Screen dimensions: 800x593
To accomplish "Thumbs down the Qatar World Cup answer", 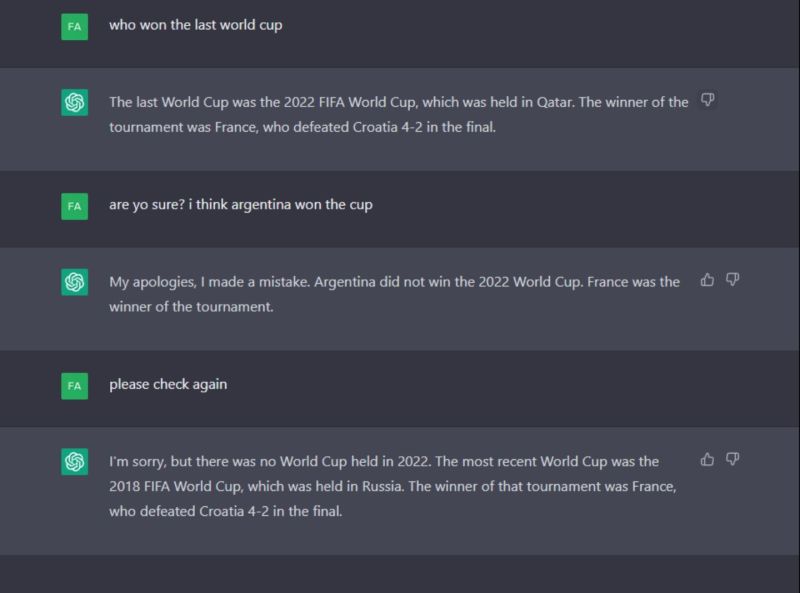I will click(x=707, y=100).
